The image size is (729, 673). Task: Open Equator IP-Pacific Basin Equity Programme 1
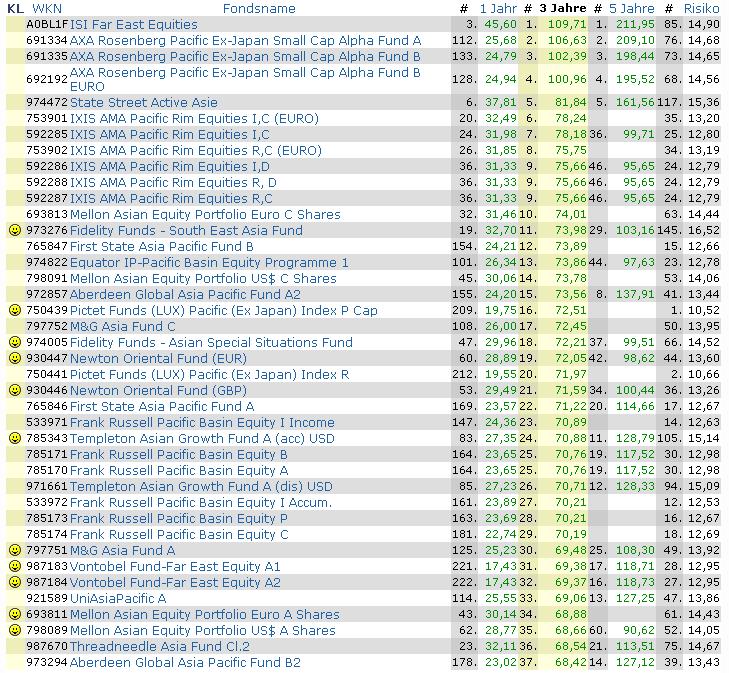209,262
